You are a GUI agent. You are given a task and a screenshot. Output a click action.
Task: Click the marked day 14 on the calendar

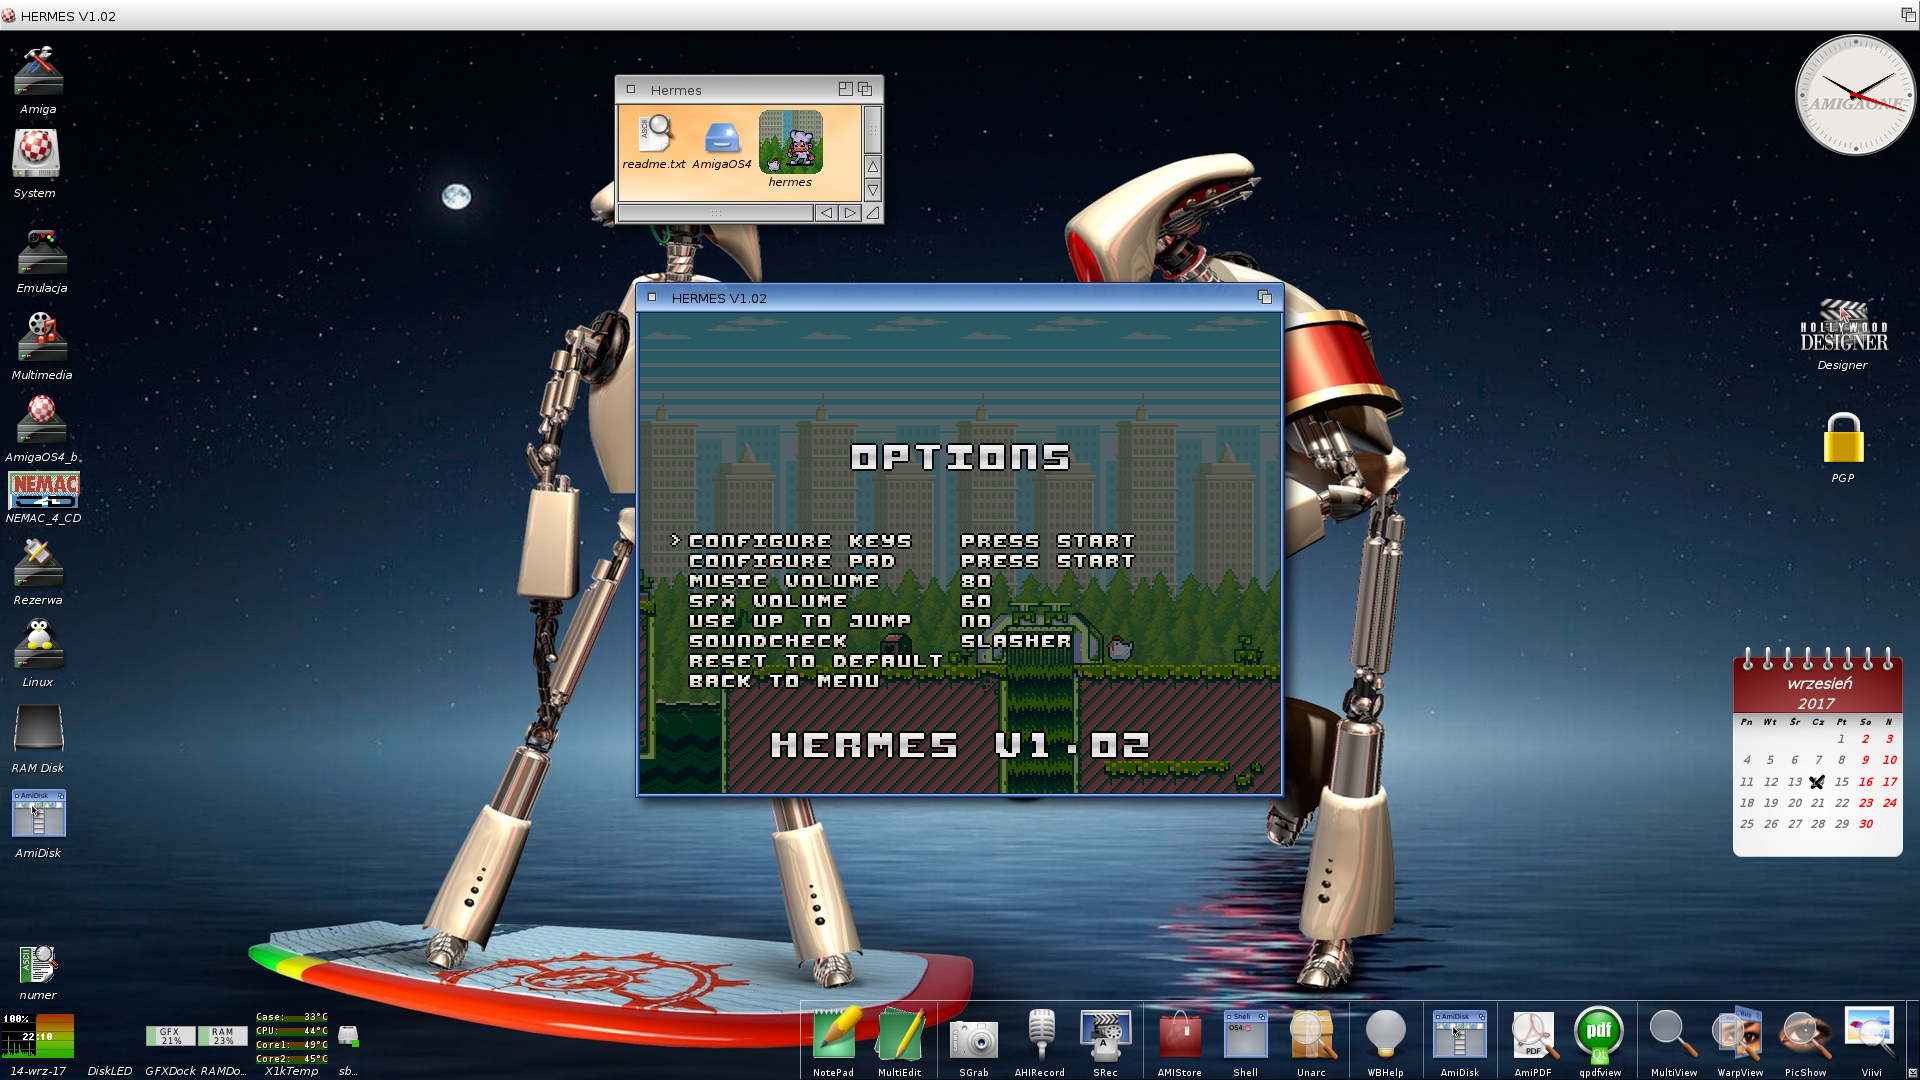tap(1818, 782)
